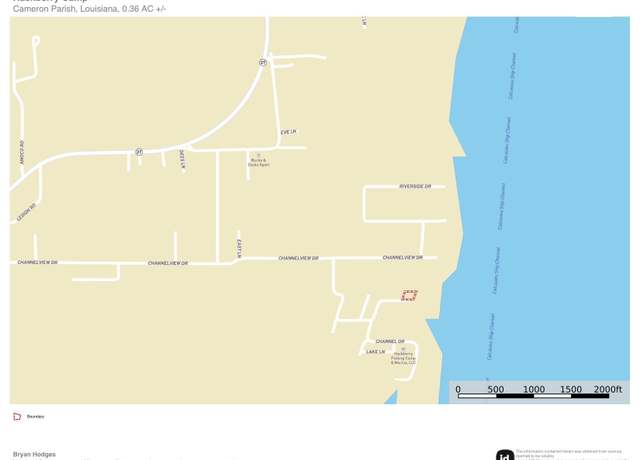Click the Lake Ln street label
The image size is (640, 460).
(x=375, y=352)
